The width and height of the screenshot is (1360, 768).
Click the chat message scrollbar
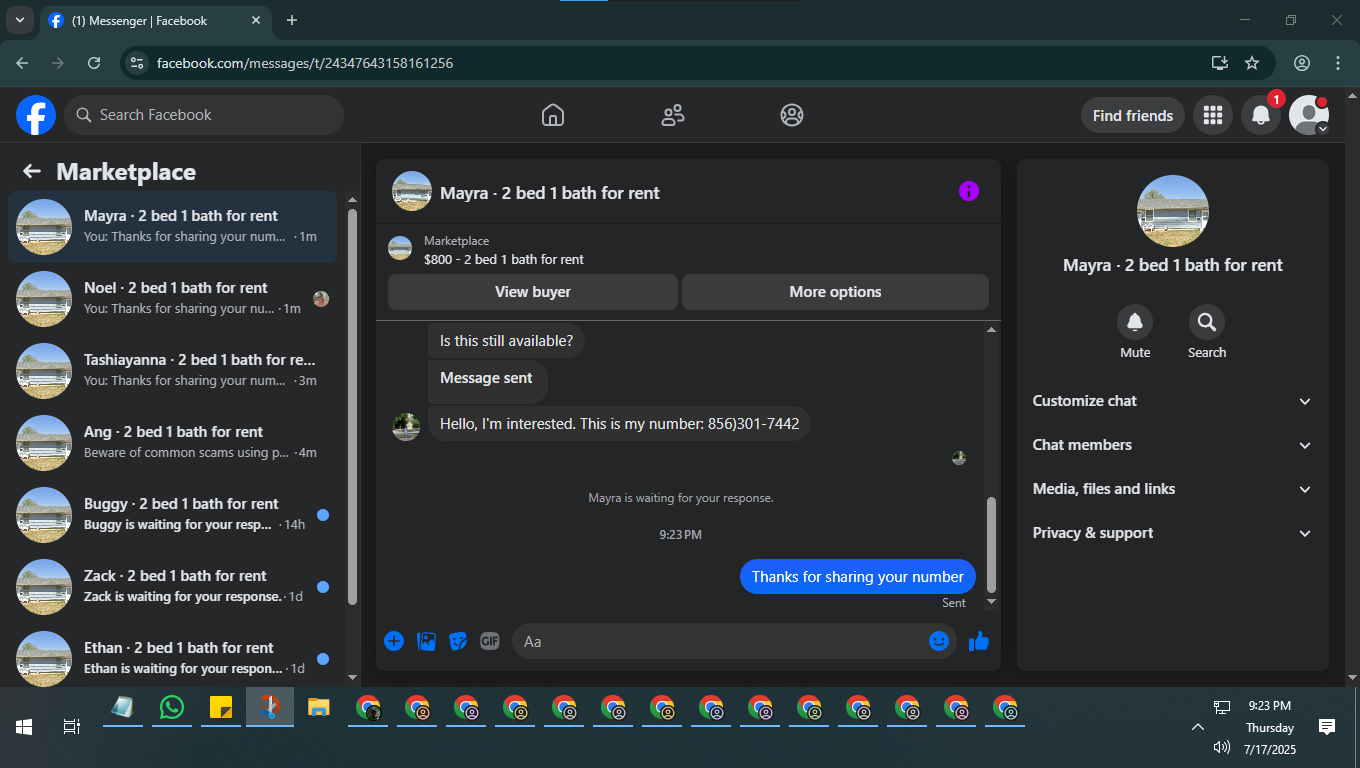[x=991, y=545]
